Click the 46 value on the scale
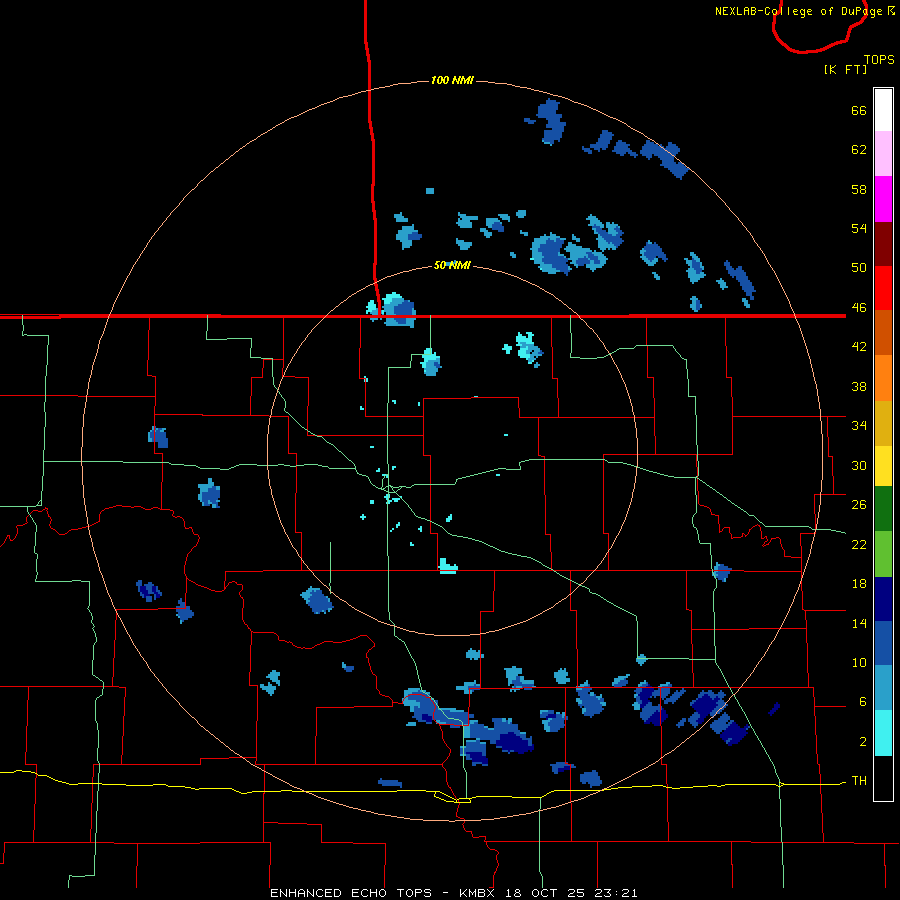The height and width of the screenshot is (900, 900). point(859,308)
